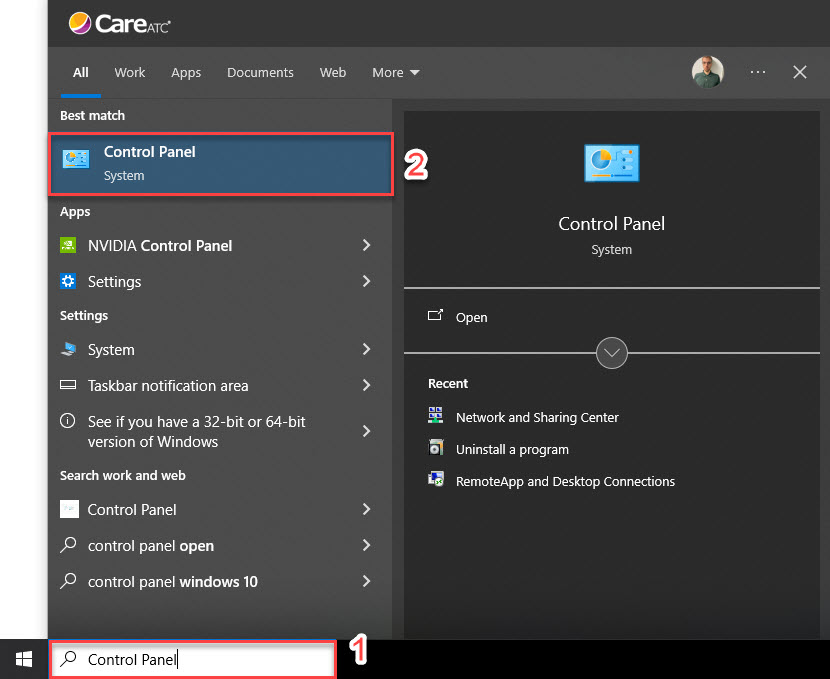
Task: Open the Control Panel best match result
Action: [x=221, y=164]
